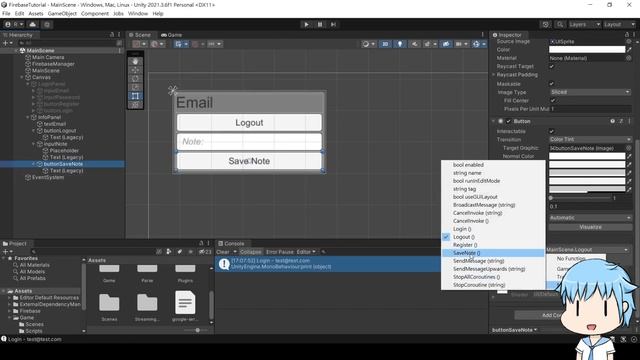This screenshot has height=360, width=640.
Task: Open the Image Type Sliced dropdown
Action: 590,92
